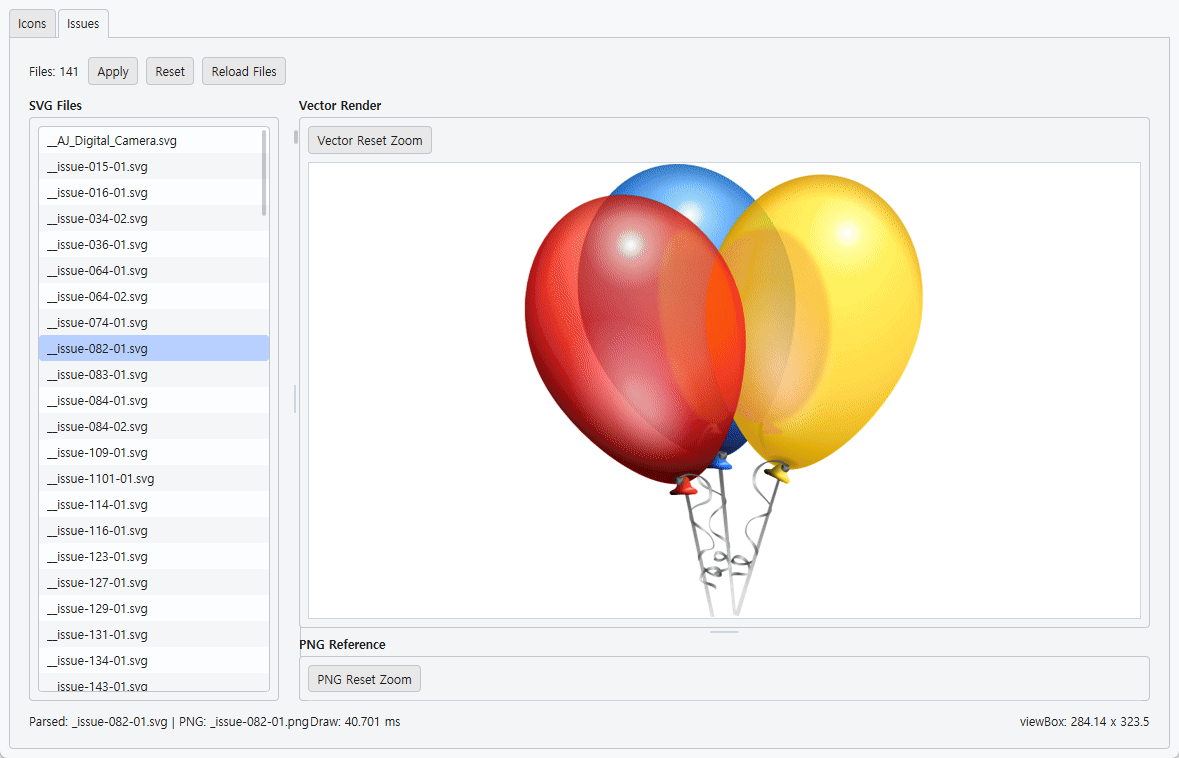
Task: Click PNG Reset Zoom button
Action: click(364, 679)
